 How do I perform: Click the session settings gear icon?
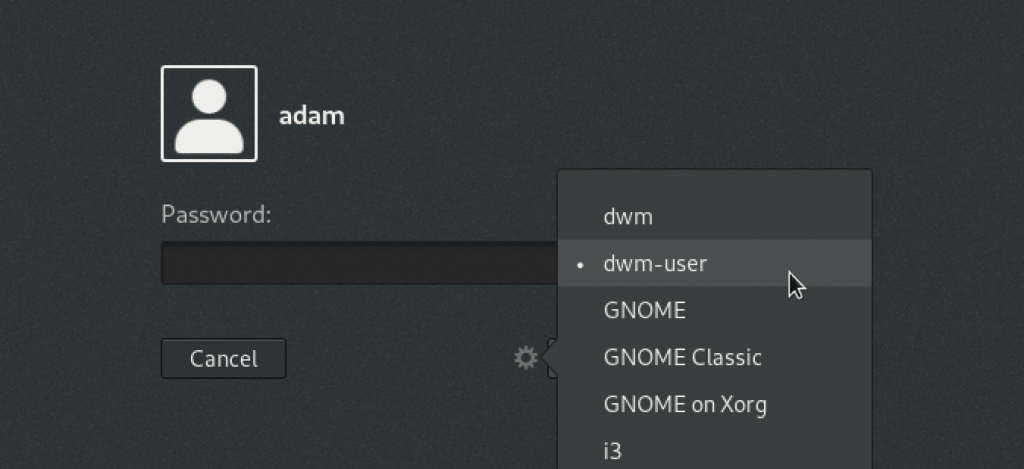coord(526,357)
